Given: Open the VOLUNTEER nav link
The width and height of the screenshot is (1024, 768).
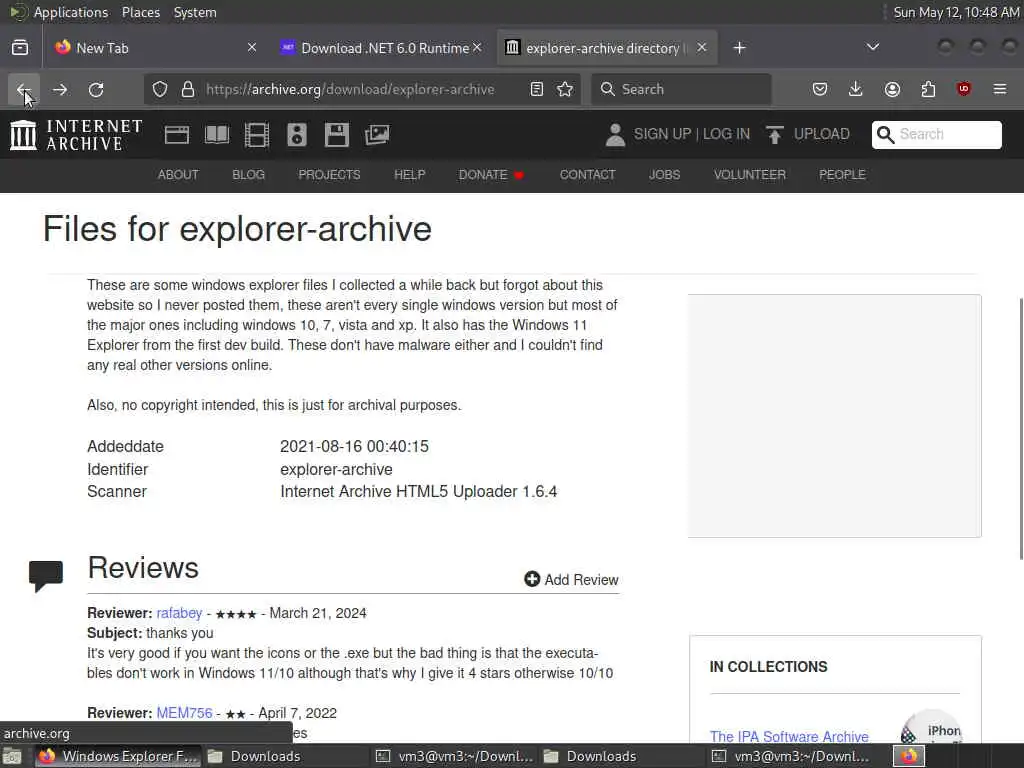Looking at the screenshot, I should pos(750,175).
